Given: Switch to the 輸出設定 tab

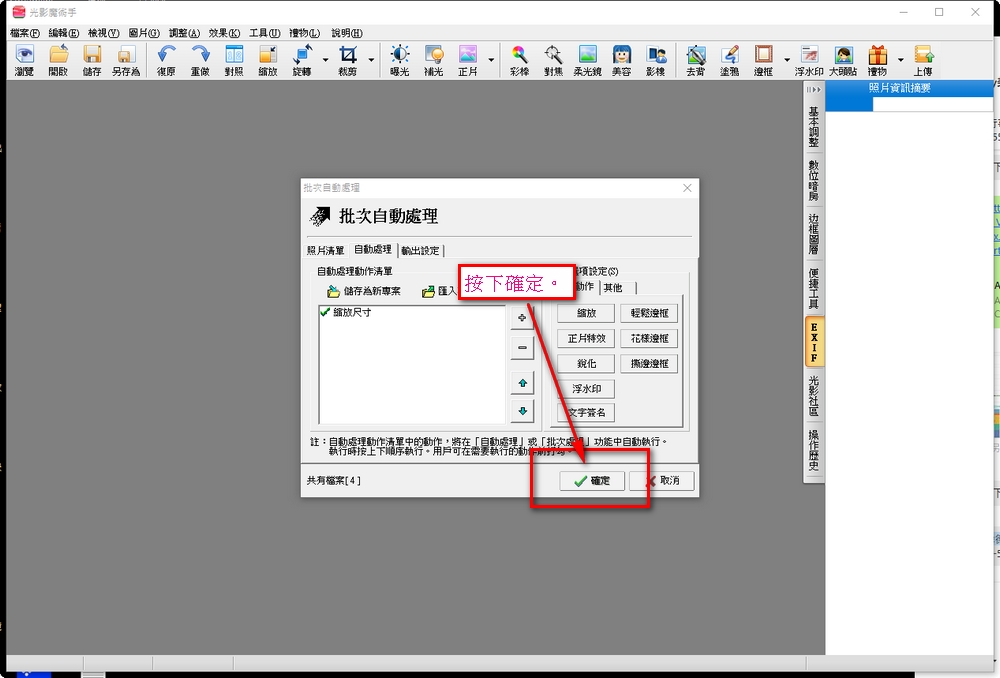Looking at the screenshot, I should click(421, 251).
